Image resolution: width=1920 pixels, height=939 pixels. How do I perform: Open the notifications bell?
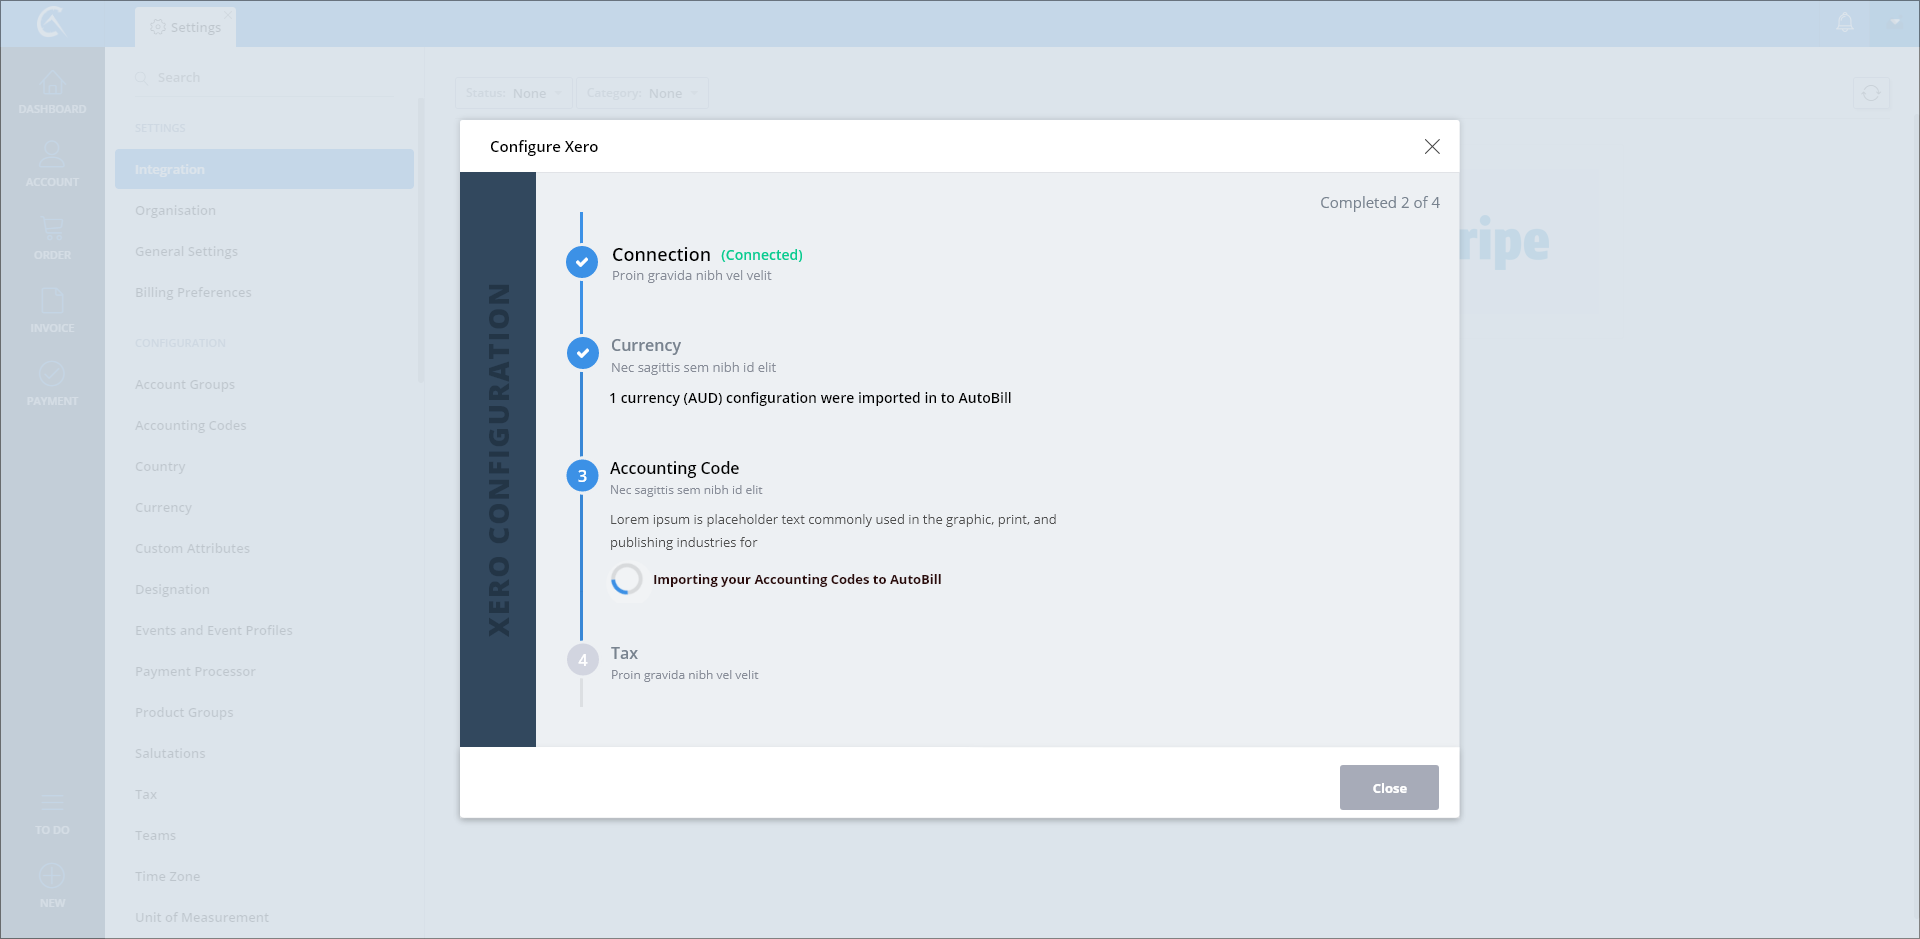1845,22
